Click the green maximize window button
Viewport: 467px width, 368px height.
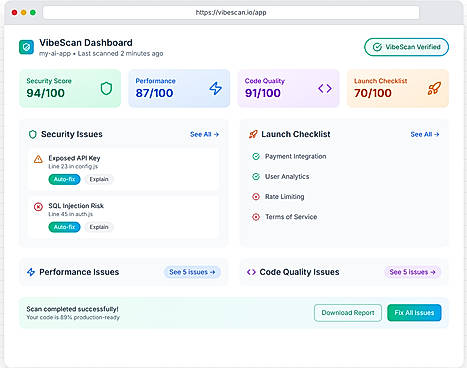pyautogui.click(x=33, y=13)
